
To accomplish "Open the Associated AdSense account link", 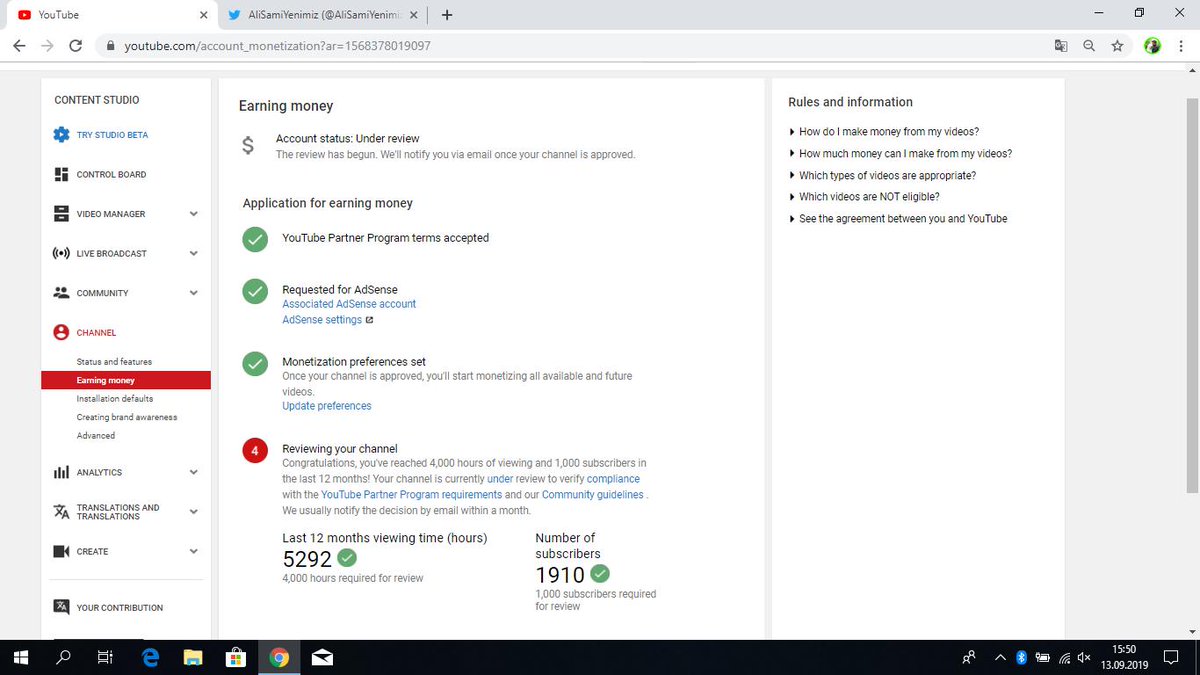I will (x=349, y=304).
